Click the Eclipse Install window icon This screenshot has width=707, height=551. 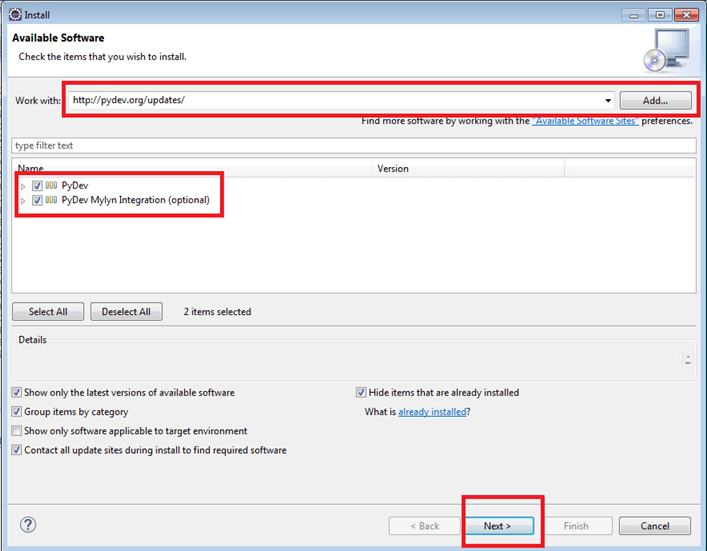tap(15, 14)
